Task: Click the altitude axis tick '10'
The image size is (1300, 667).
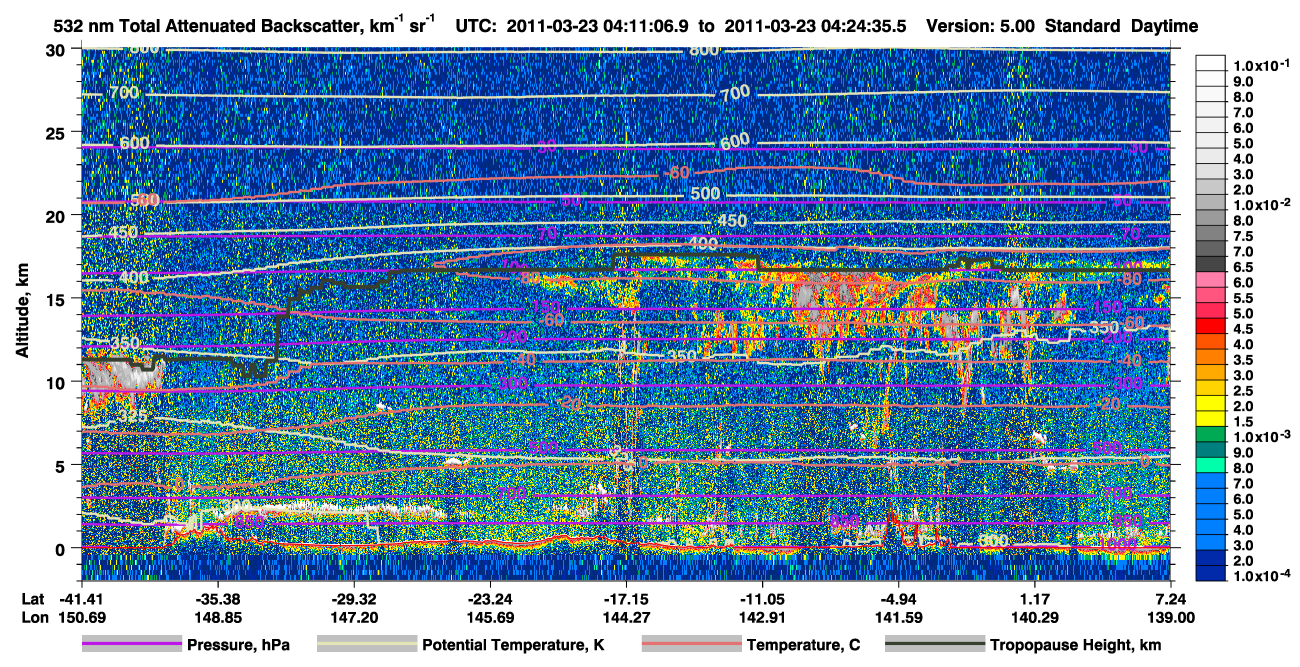Action: pyautogui.click(x=57, y=382)
